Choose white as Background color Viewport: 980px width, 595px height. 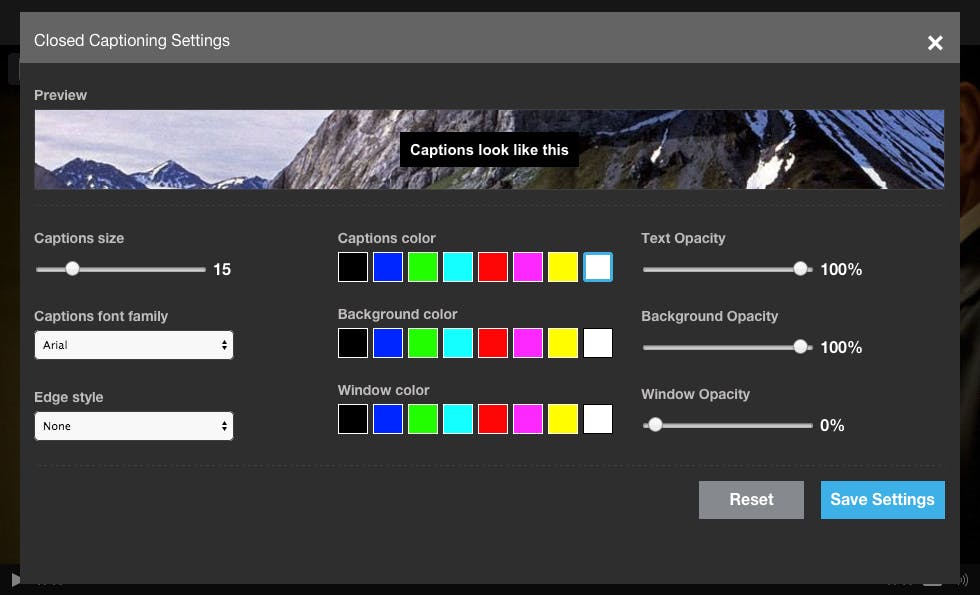point(598,343)
